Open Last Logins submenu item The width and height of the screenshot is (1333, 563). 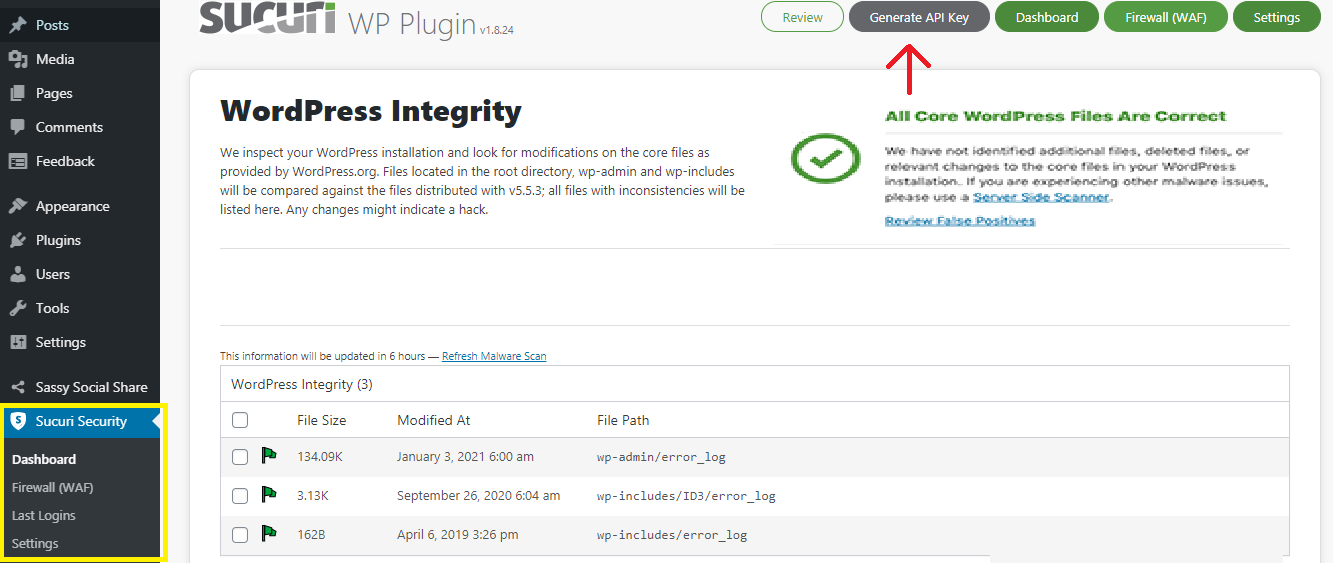point(44,515)
